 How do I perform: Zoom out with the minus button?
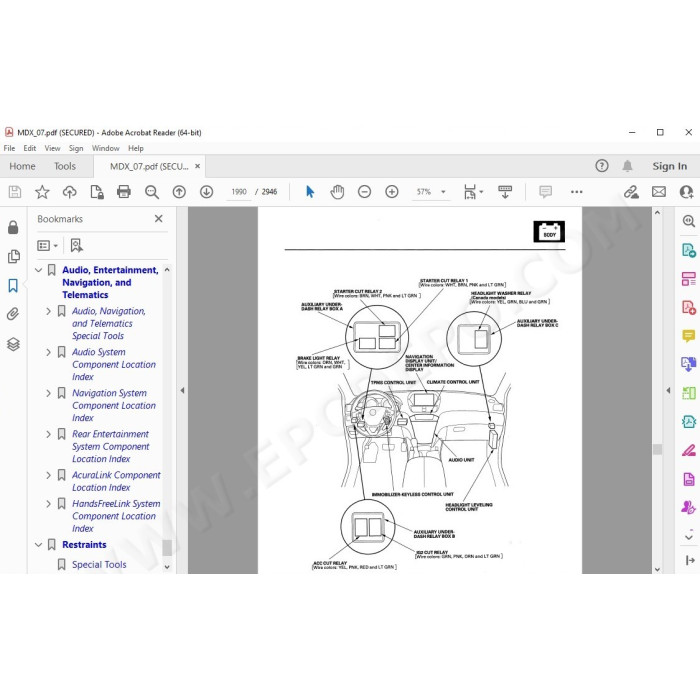364,192
